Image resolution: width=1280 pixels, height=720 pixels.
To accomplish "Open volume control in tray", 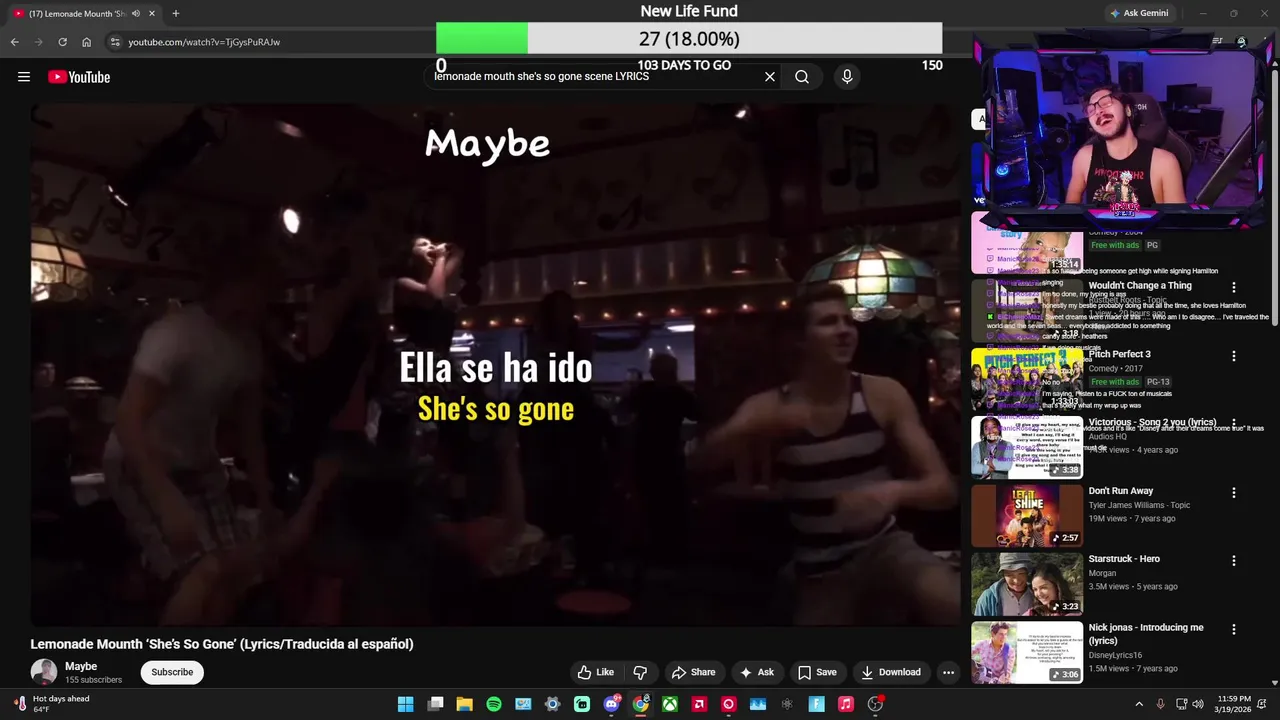I will pos(1198,704).
